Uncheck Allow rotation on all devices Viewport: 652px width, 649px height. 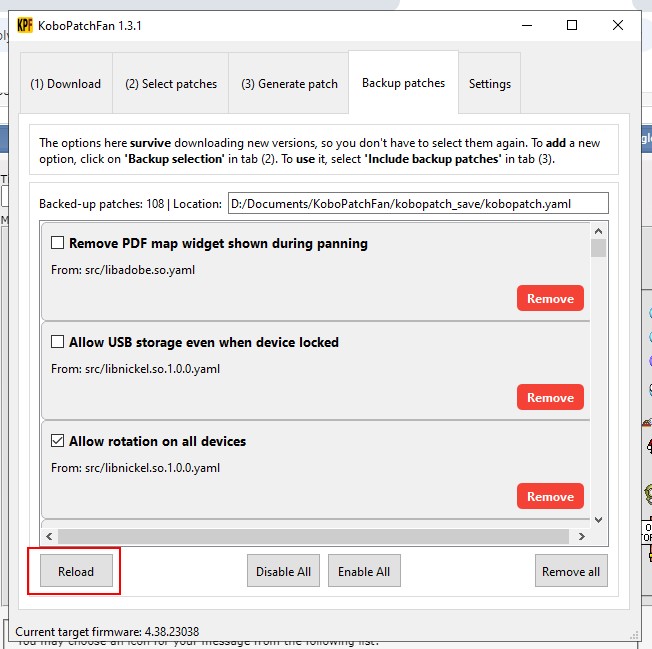coord(57,441)
